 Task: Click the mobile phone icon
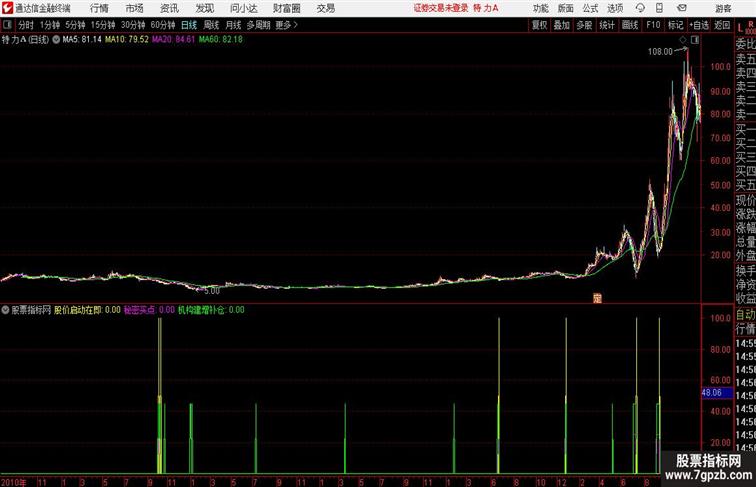click(x=659, y=8)
